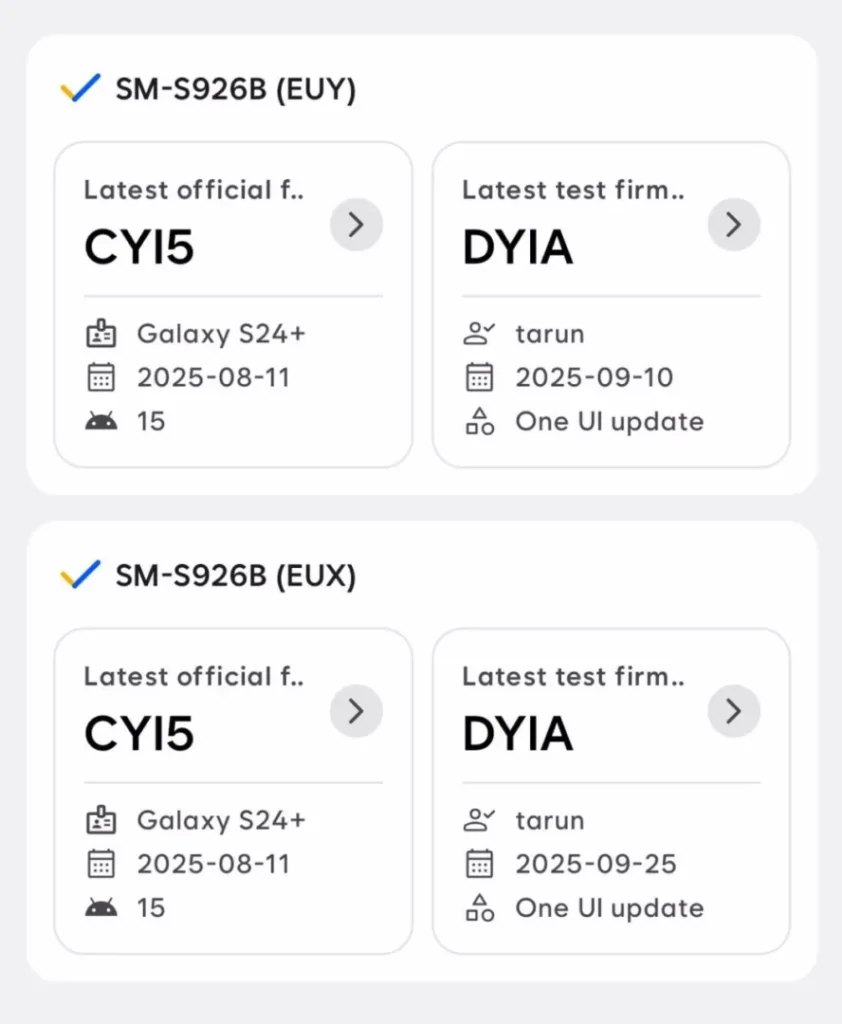Select the SM-S926B (EUX) header title
The width and height of the screenshot is (842, 1024).
click(x=236, y=576)
